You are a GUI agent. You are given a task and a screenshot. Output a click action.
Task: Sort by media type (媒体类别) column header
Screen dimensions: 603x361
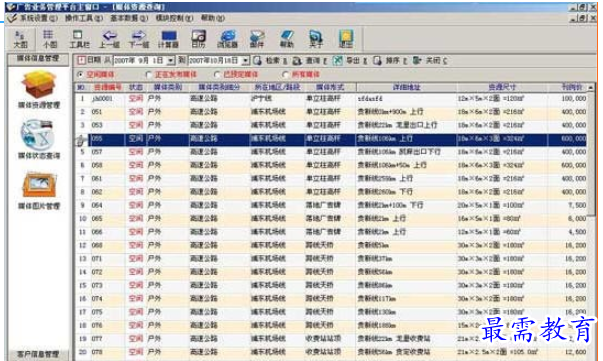click(x=167, y=87)
